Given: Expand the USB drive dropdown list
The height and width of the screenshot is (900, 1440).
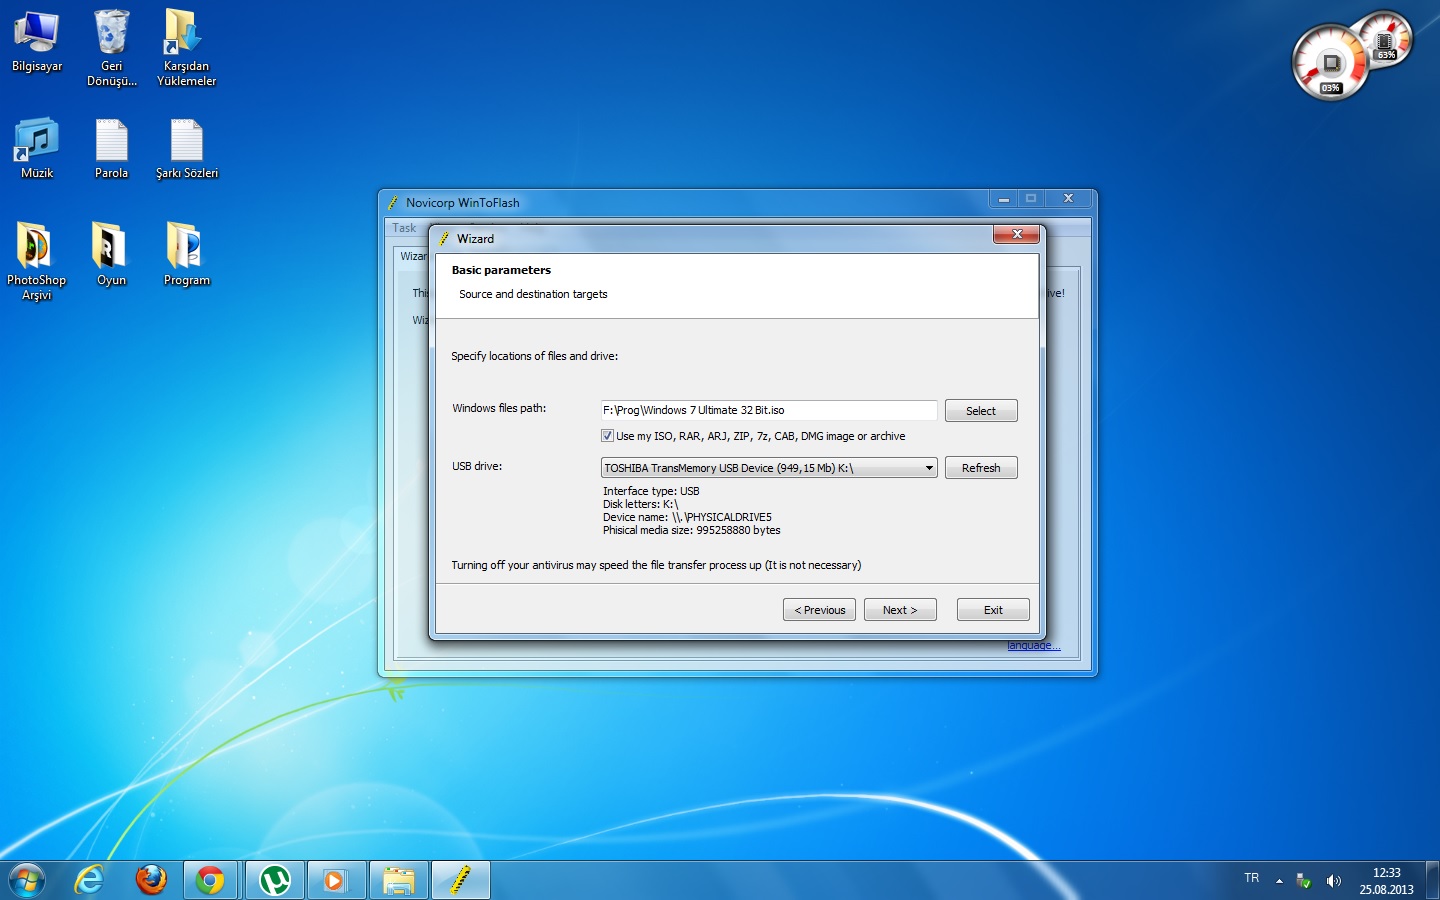Looking at the screenshot, I should click(x=929, y=468).
